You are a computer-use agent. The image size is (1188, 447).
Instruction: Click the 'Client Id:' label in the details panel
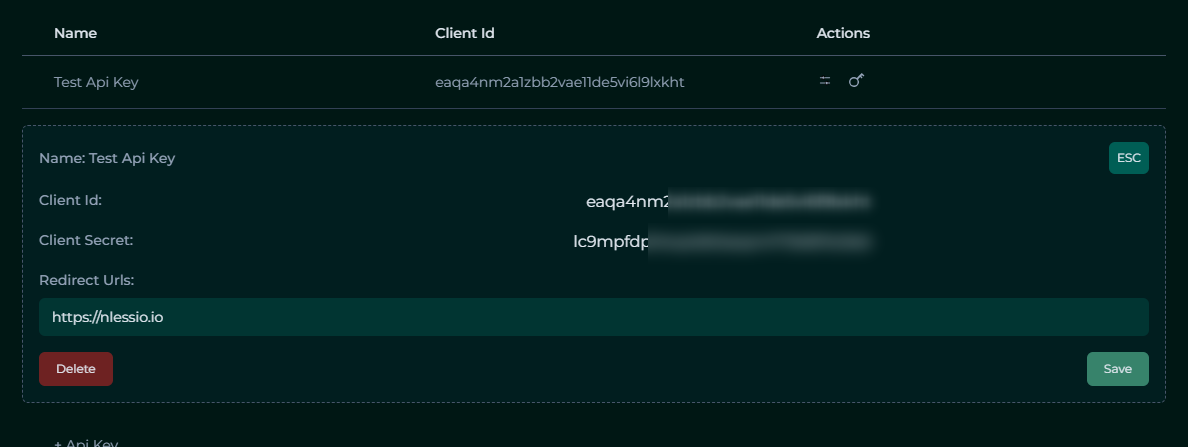[x=70, y=200]
